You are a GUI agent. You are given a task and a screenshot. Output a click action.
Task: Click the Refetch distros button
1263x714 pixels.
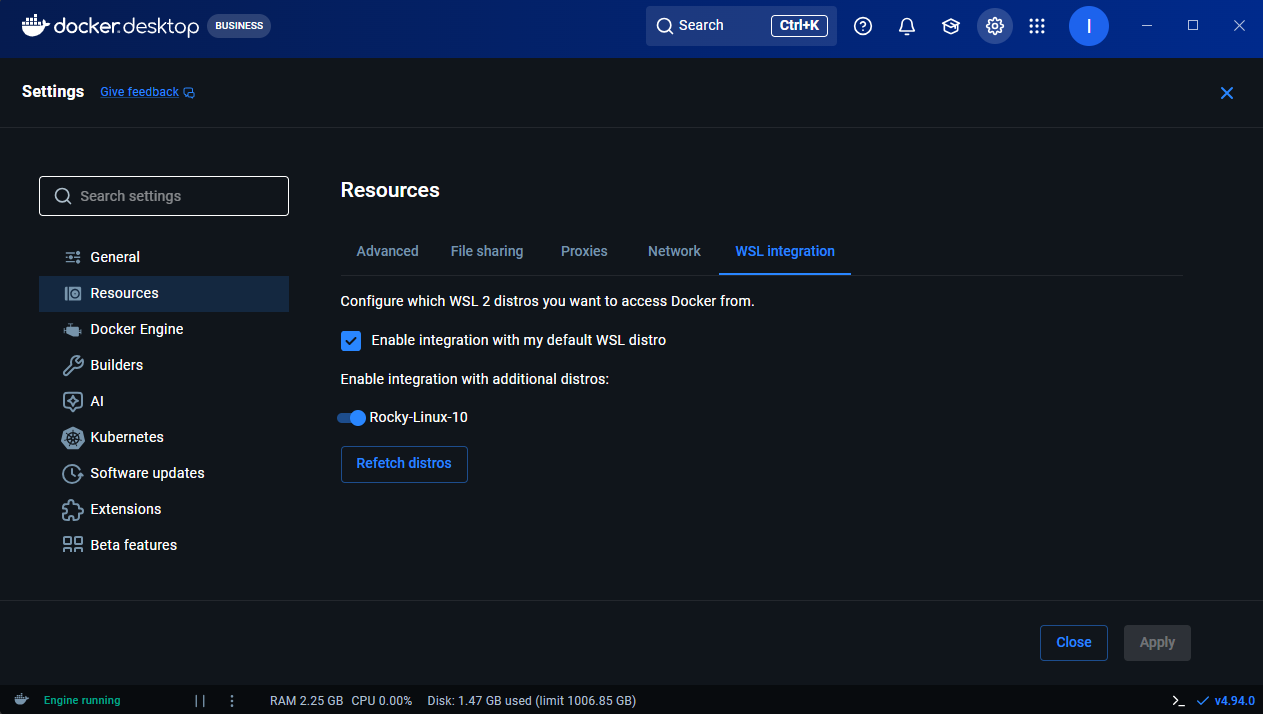[x=404, y=464]
